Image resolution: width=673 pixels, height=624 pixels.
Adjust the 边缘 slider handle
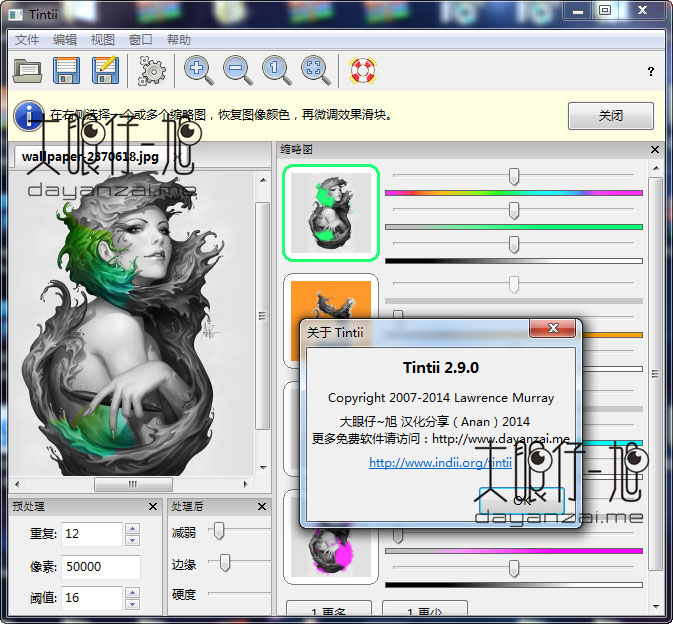[x=224, y=563]
